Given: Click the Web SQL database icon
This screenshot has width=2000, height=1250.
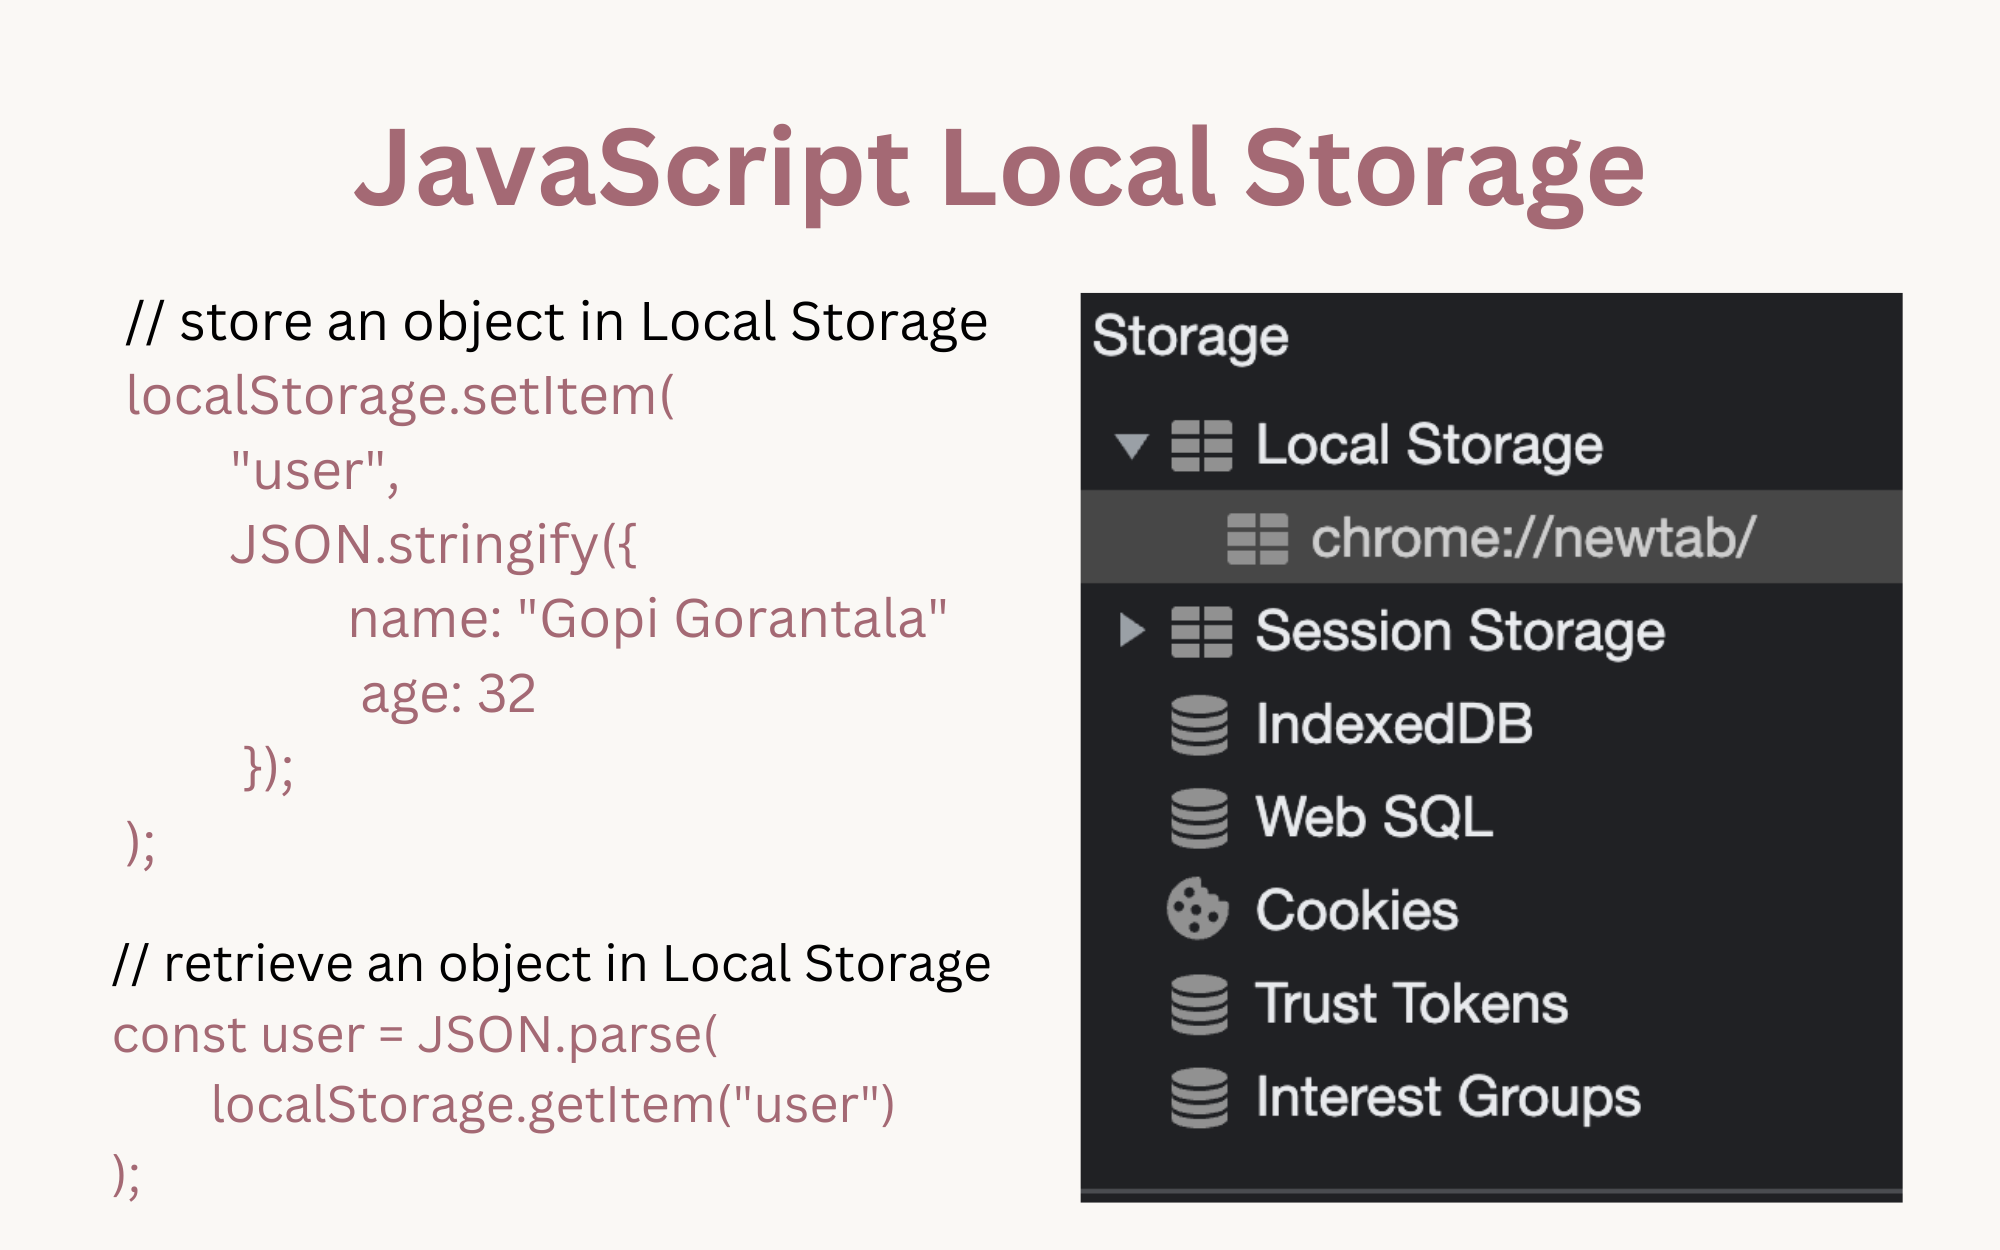Looking at the screenshot, I should [x=1199, y=818].
